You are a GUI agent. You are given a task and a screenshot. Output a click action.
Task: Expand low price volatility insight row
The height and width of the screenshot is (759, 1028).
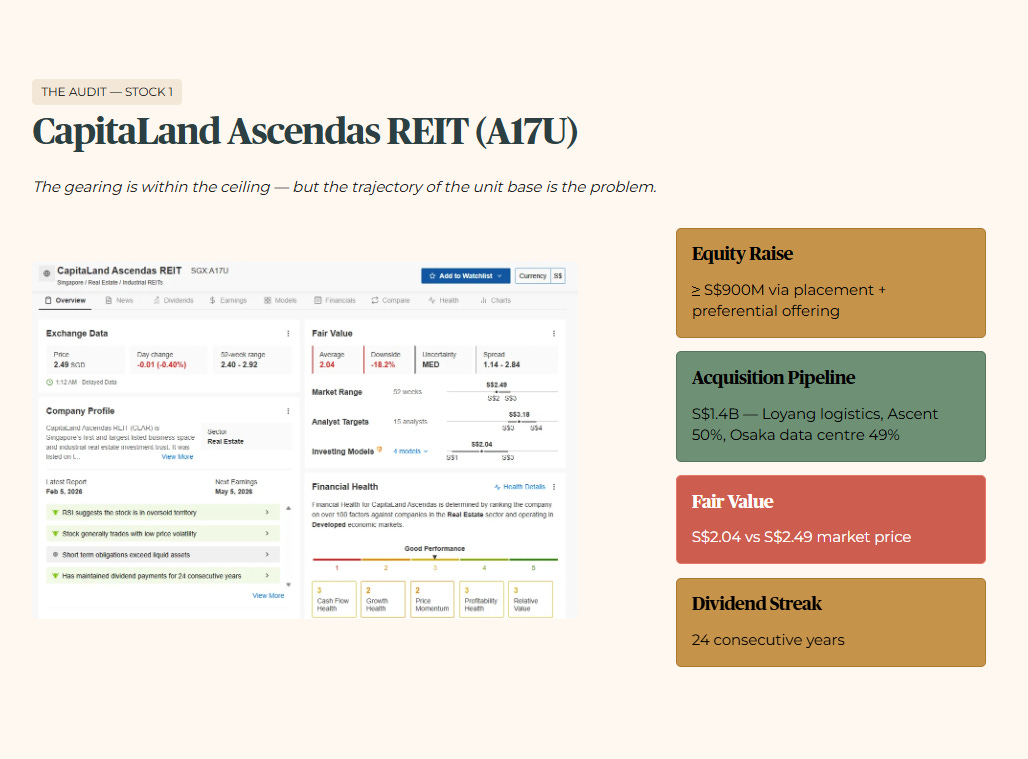pyautogui.click(x=163, y=534)
